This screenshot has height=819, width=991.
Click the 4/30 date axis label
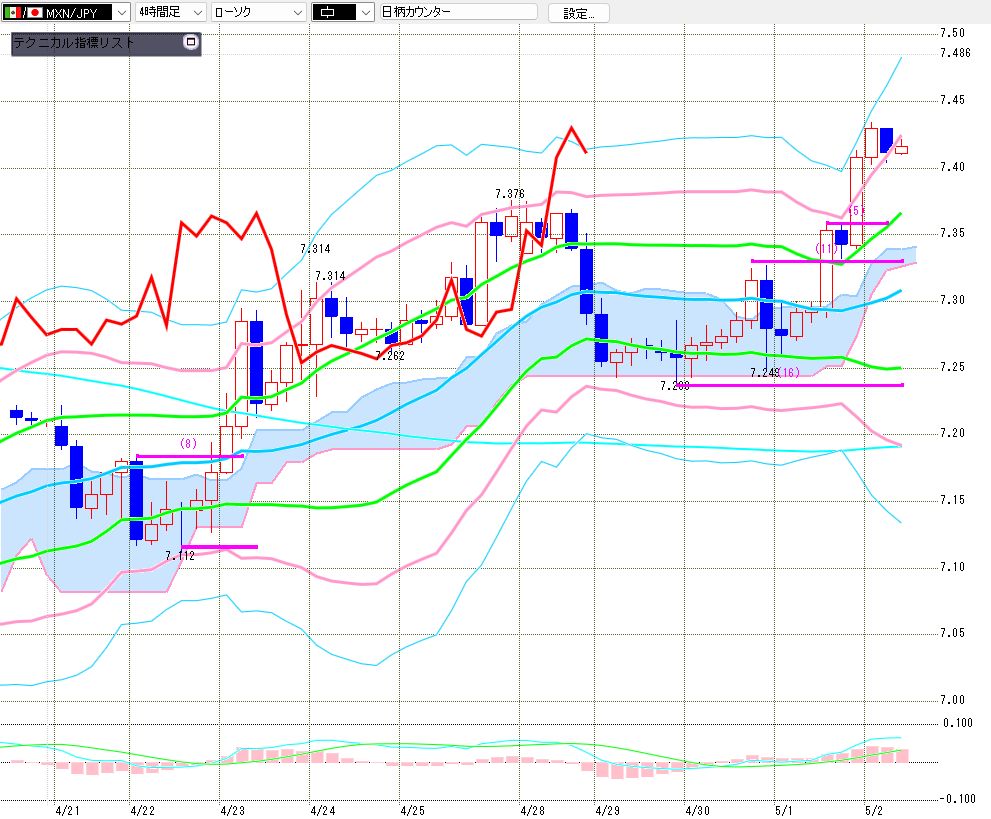(x=697, y=810)
